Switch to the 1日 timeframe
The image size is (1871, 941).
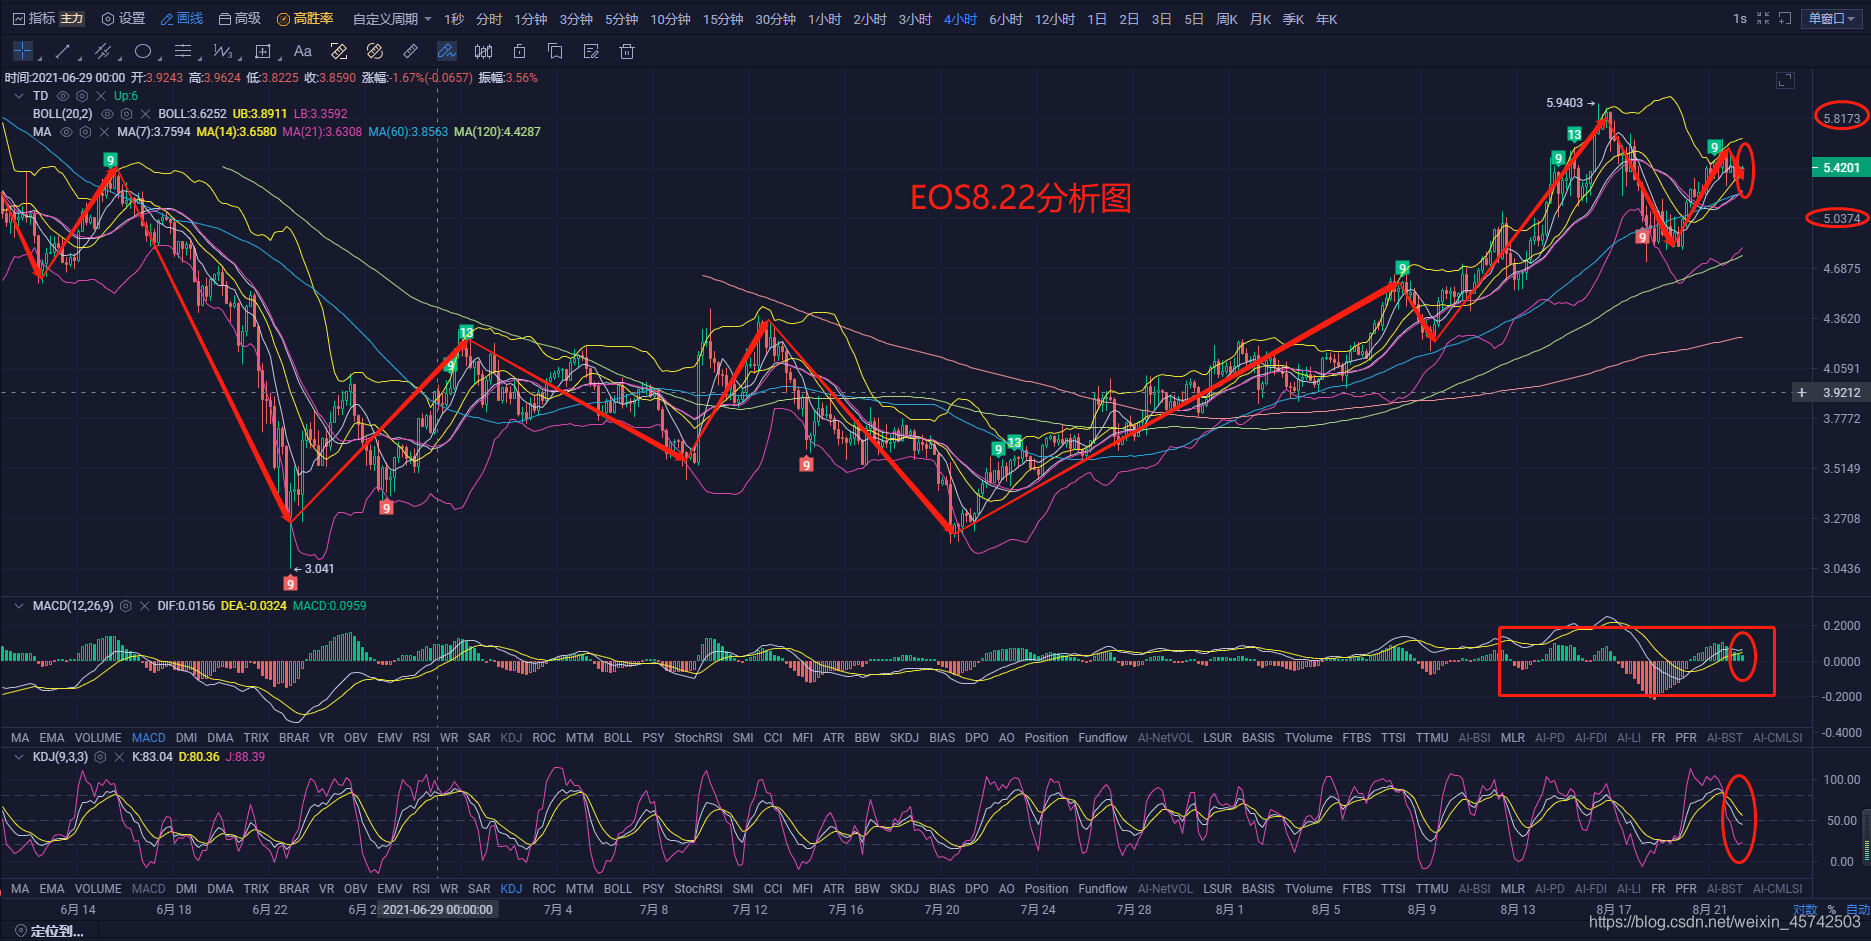pyautogui.click(x=1097, y=19)
